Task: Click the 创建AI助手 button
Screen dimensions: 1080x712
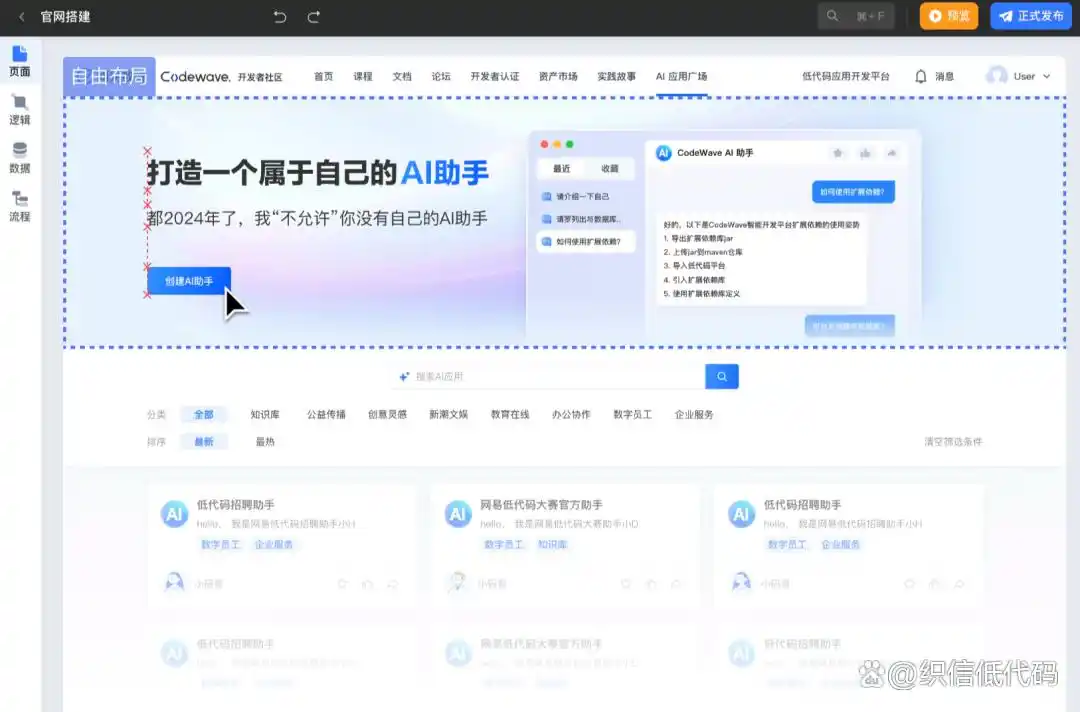Action: click(189, 281)
